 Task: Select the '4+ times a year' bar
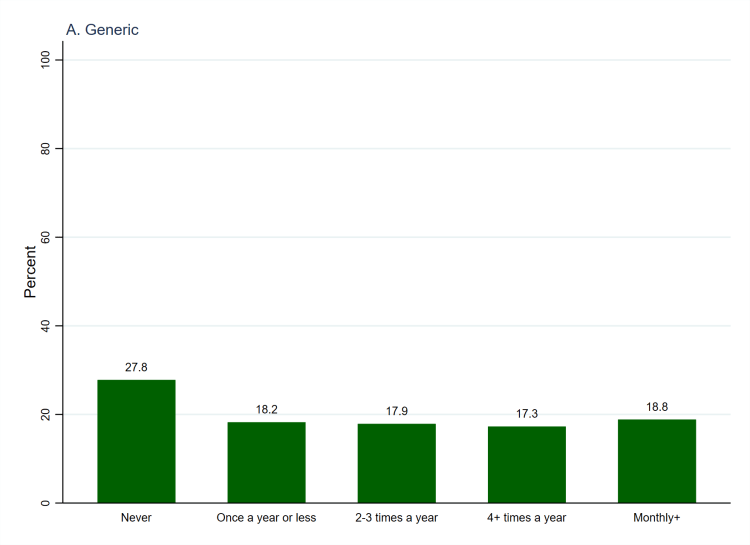pos(526,464)
